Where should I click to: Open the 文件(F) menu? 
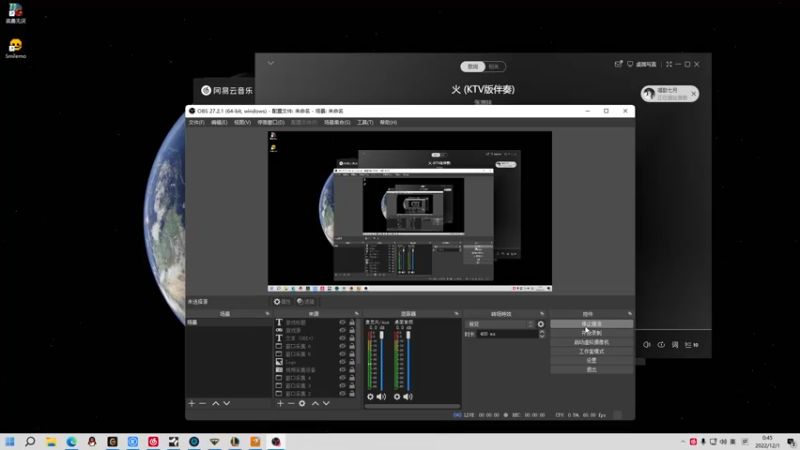tap(196, 122)
